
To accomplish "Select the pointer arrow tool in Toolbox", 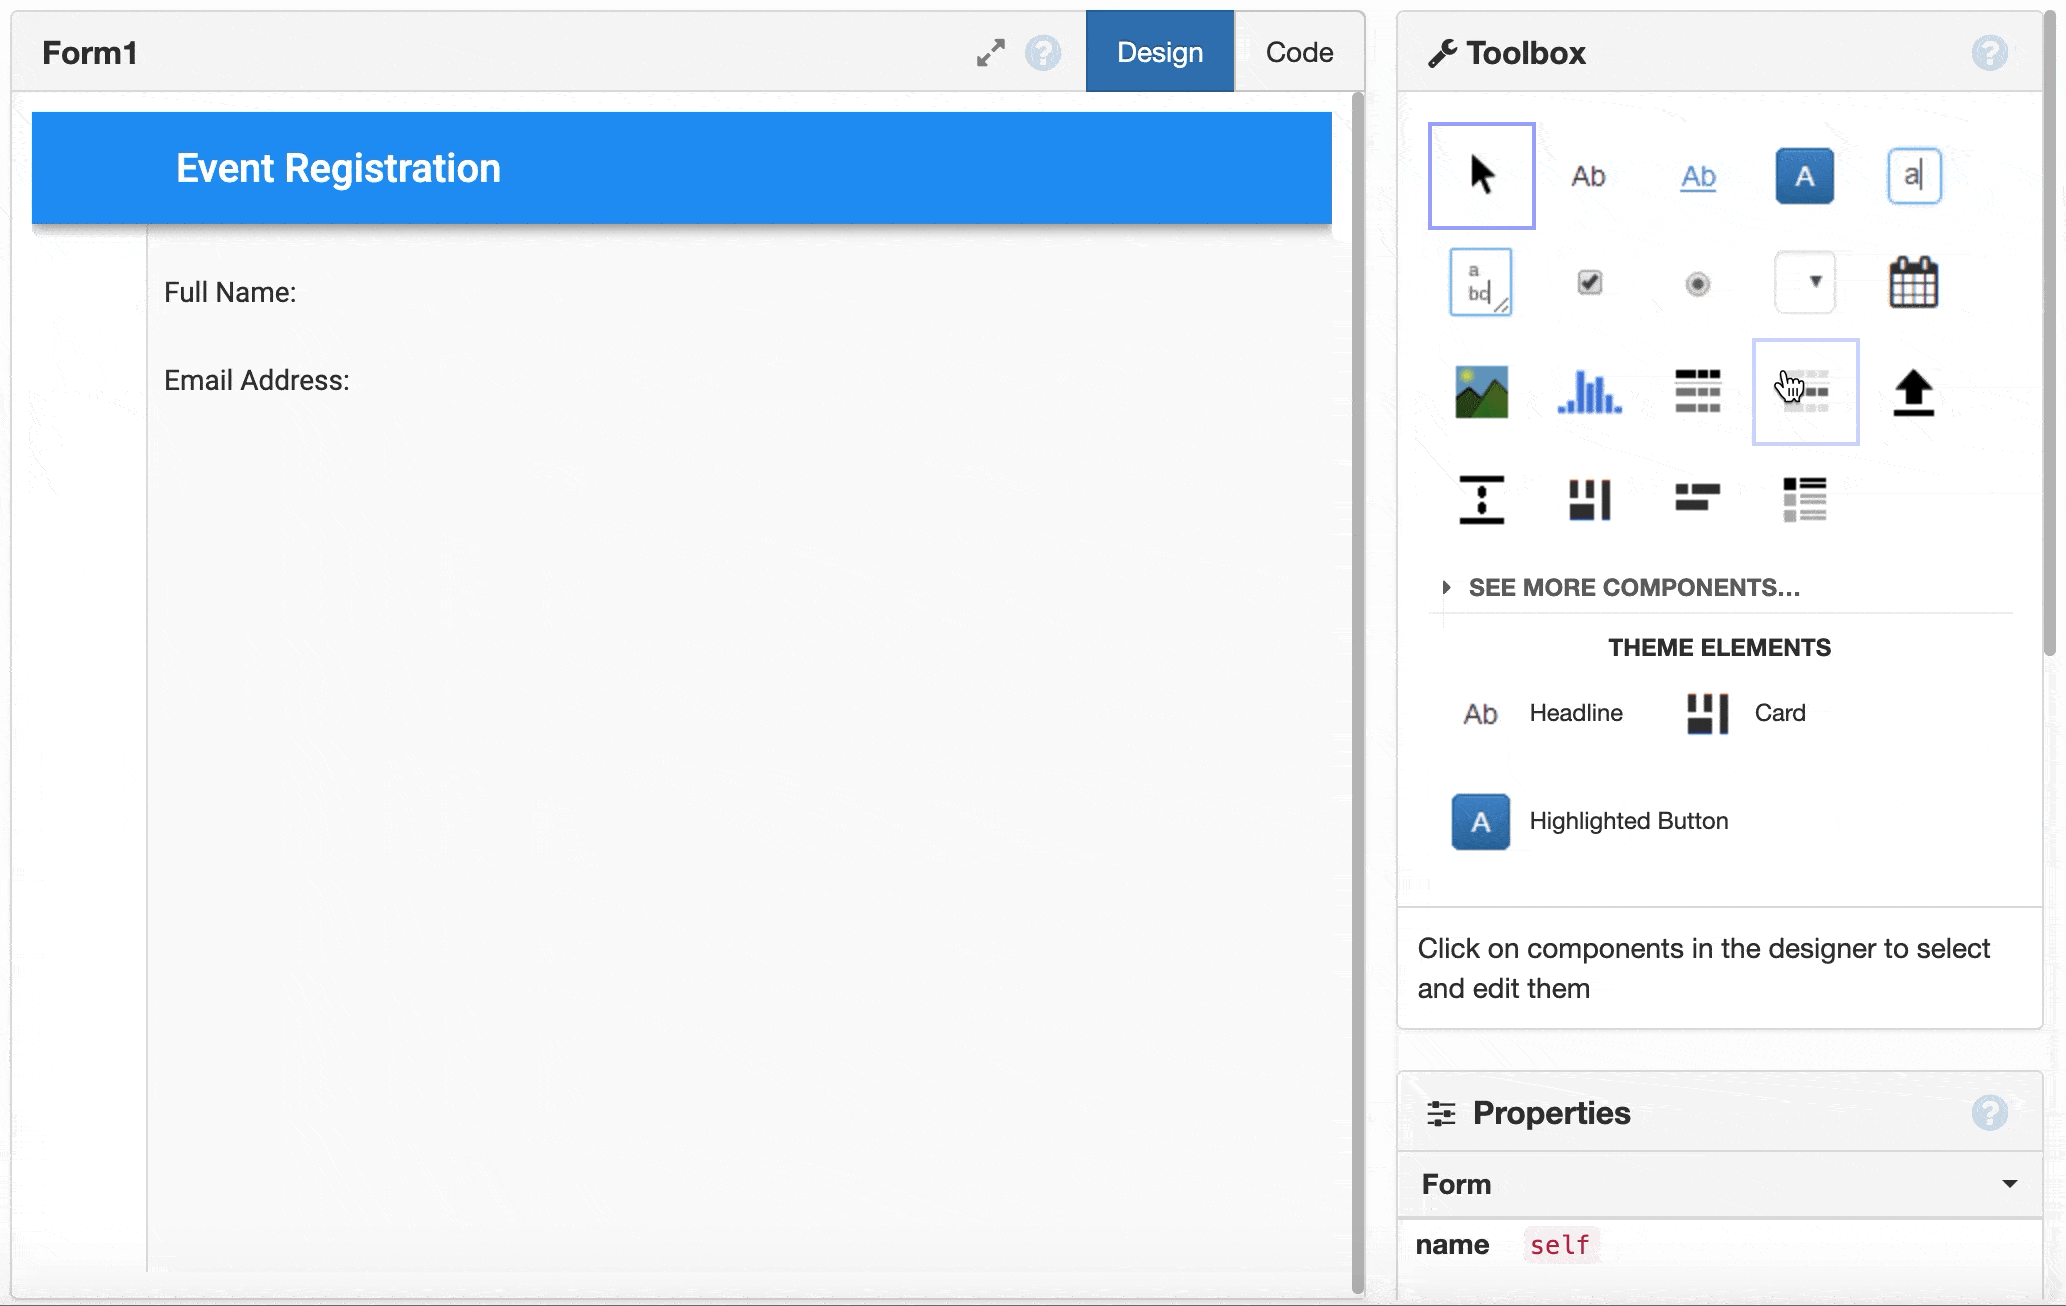I will [x=1481, y=176].
